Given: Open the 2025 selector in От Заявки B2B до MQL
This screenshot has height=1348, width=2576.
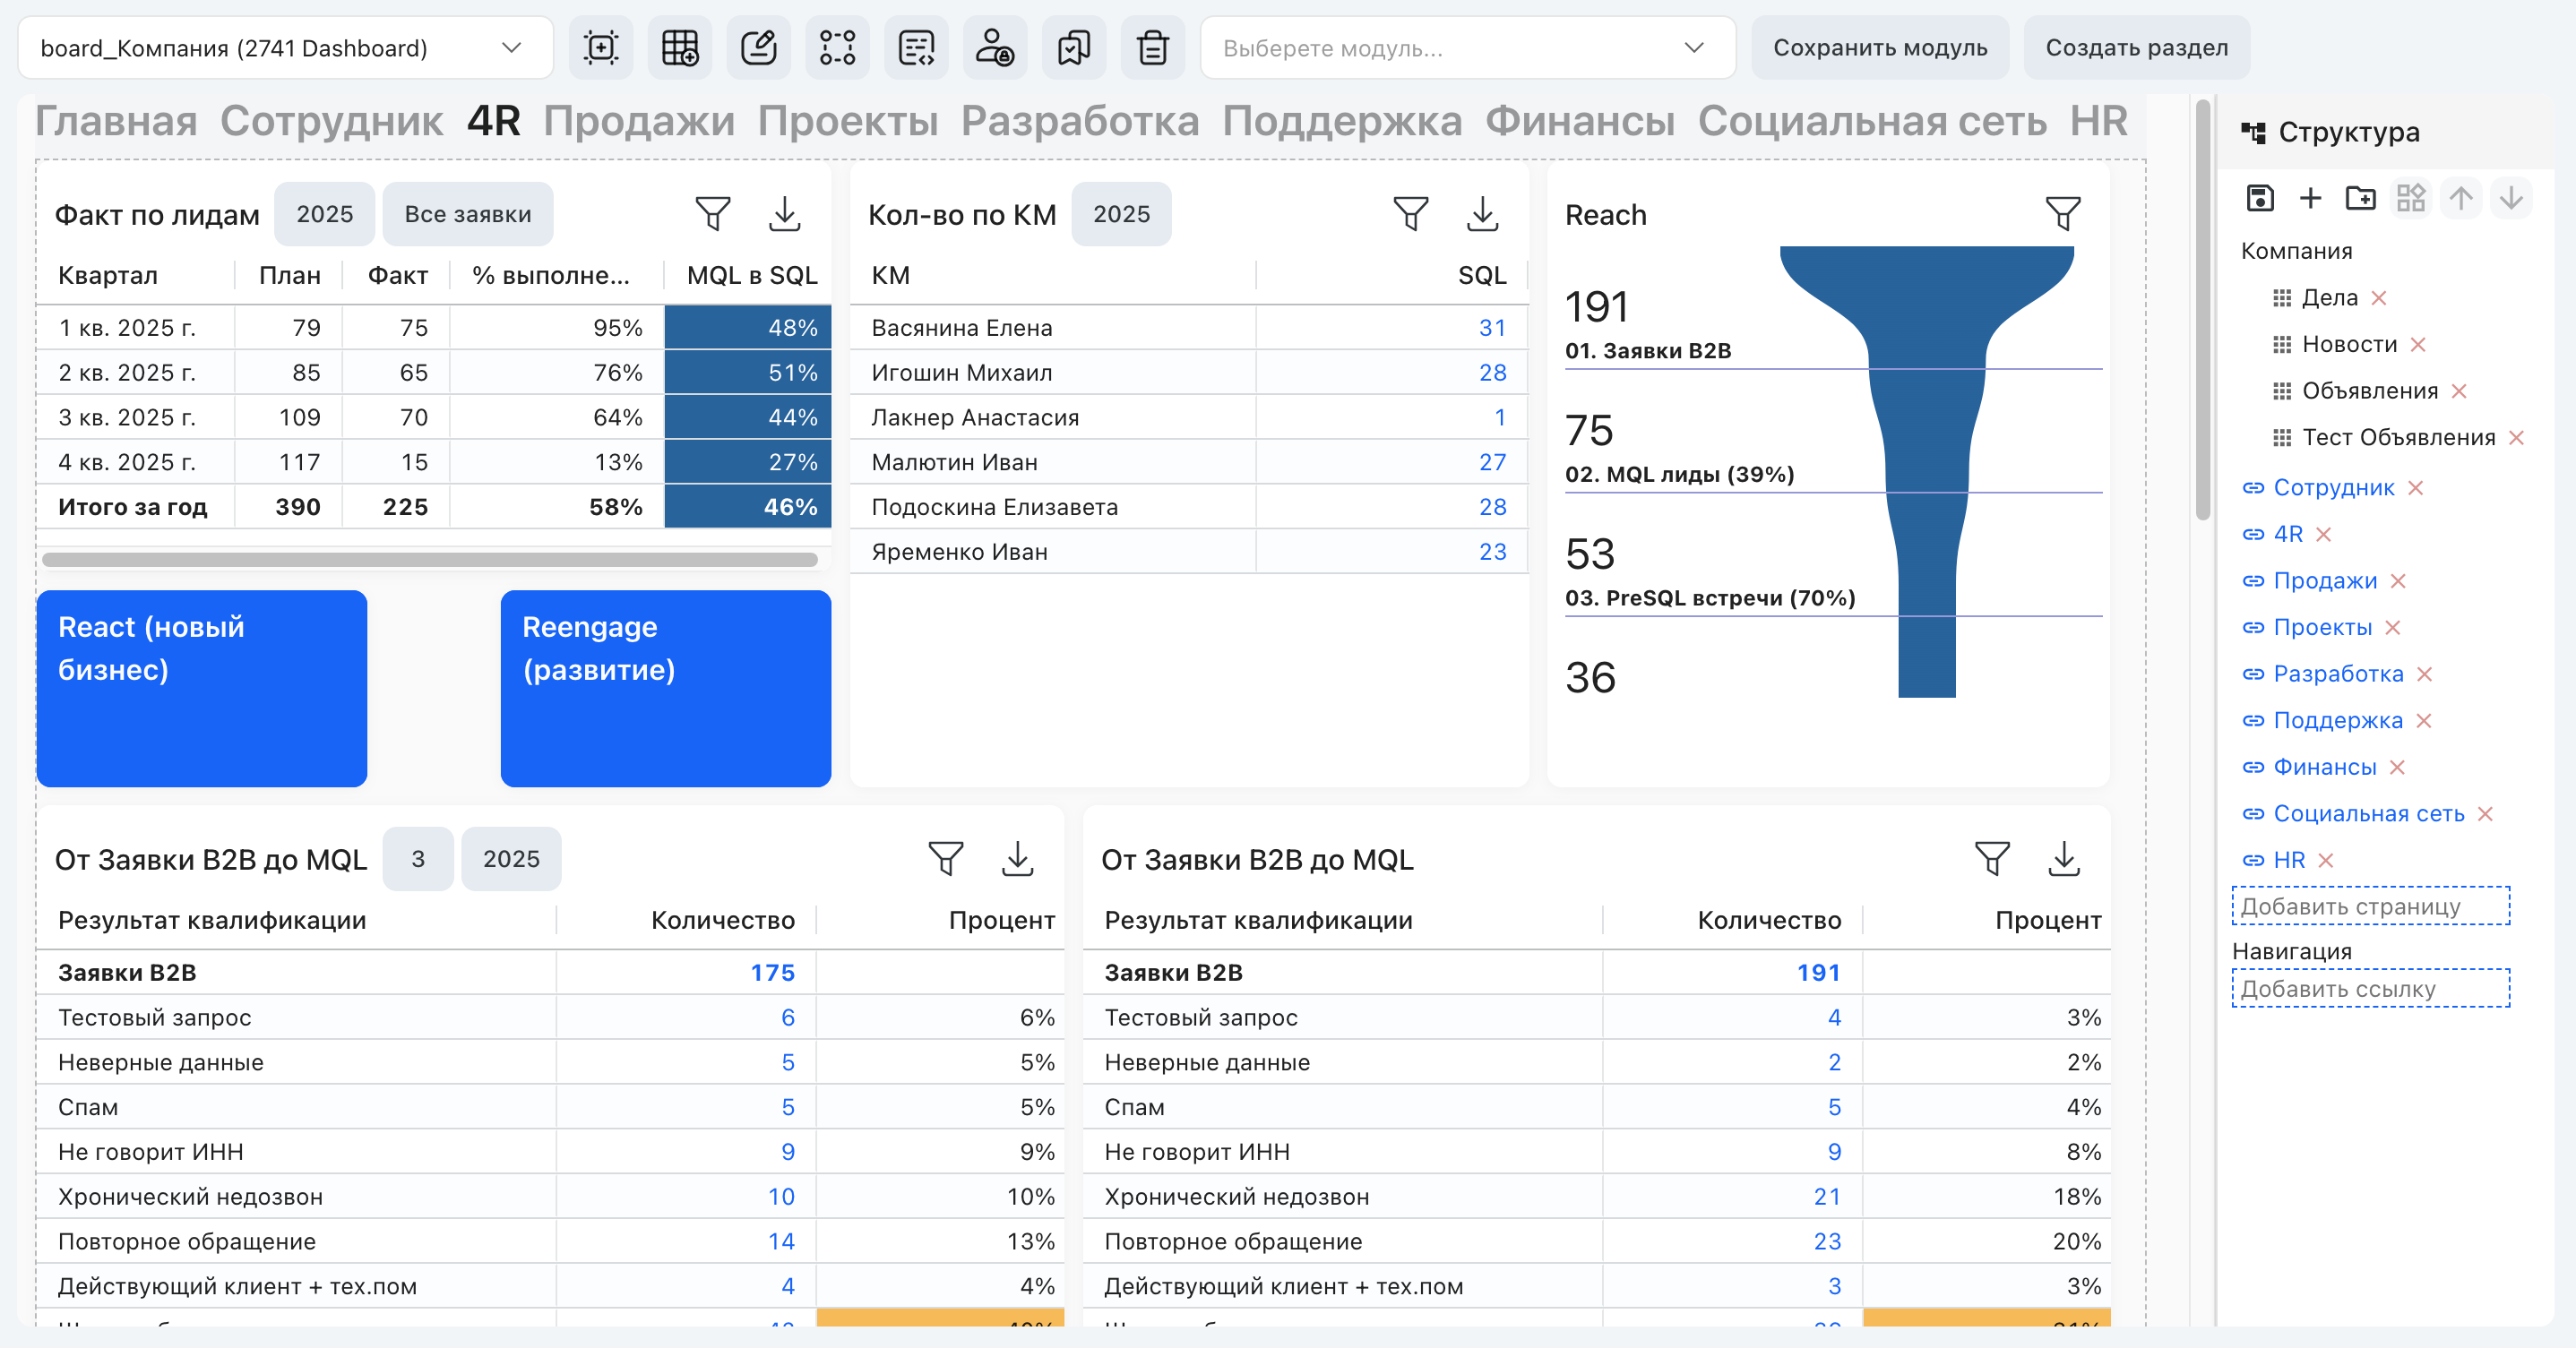Looking at the screenshot, I should tap(511, 859).
